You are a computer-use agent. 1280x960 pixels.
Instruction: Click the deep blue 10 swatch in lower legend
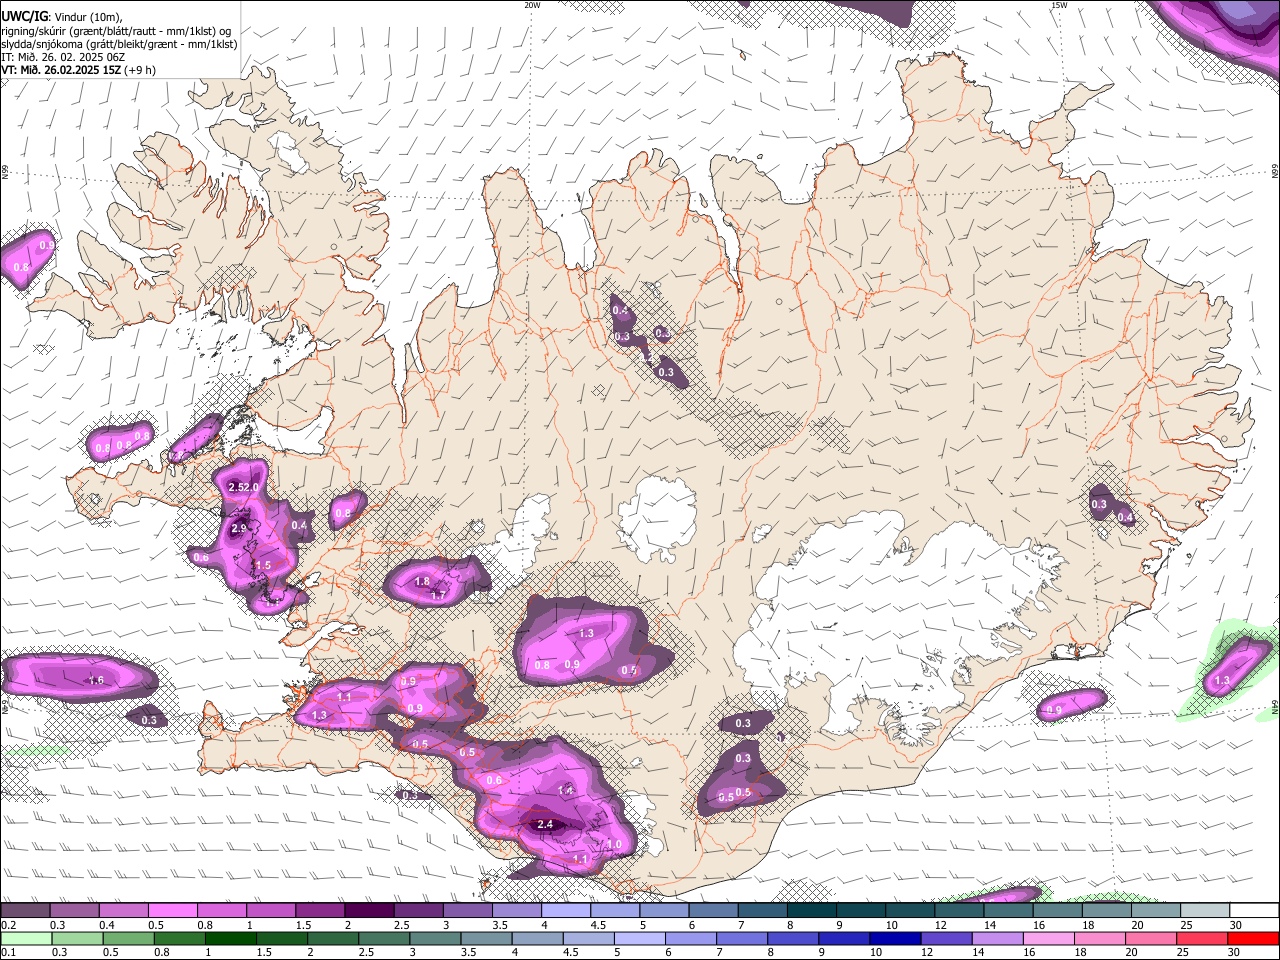895,939
